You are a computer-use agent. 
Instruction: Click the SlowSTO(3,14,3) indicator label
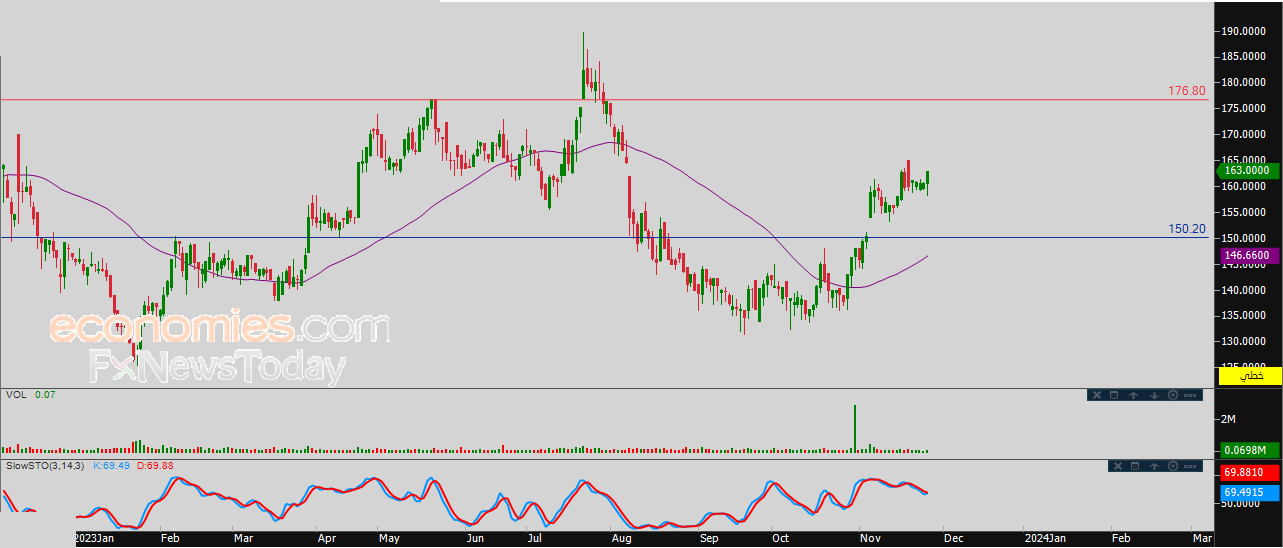46,466
